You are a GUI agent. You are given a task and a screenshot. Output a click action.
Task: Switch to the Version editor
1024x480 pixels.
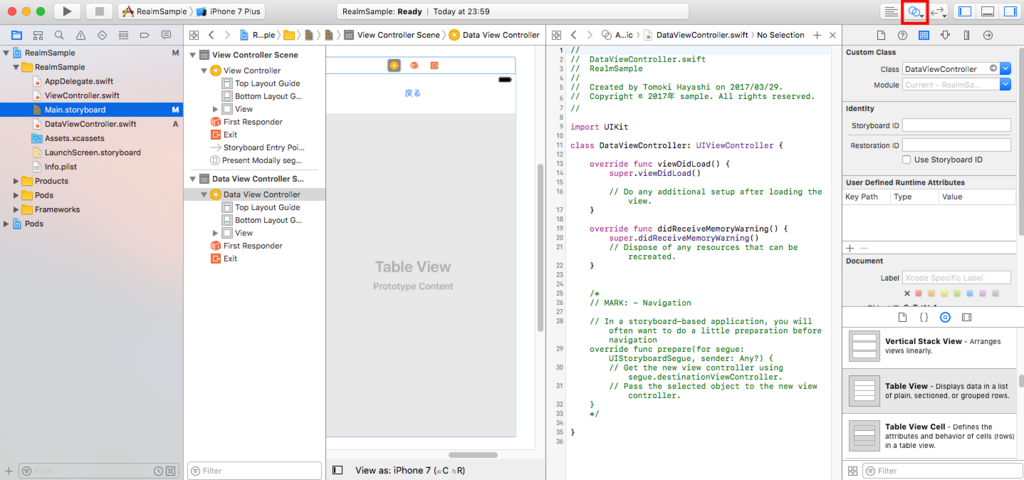coord(938,11)
